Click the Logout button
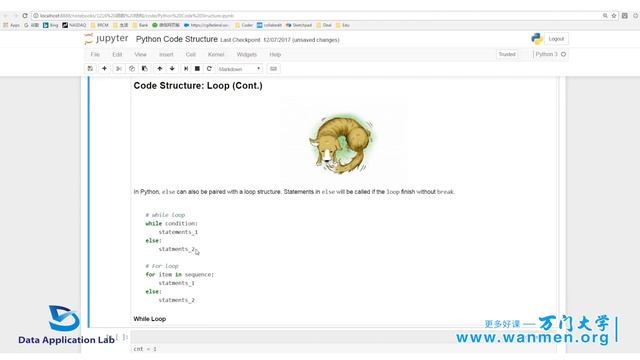This screenshot has width=640, height=360. (556, 39)
